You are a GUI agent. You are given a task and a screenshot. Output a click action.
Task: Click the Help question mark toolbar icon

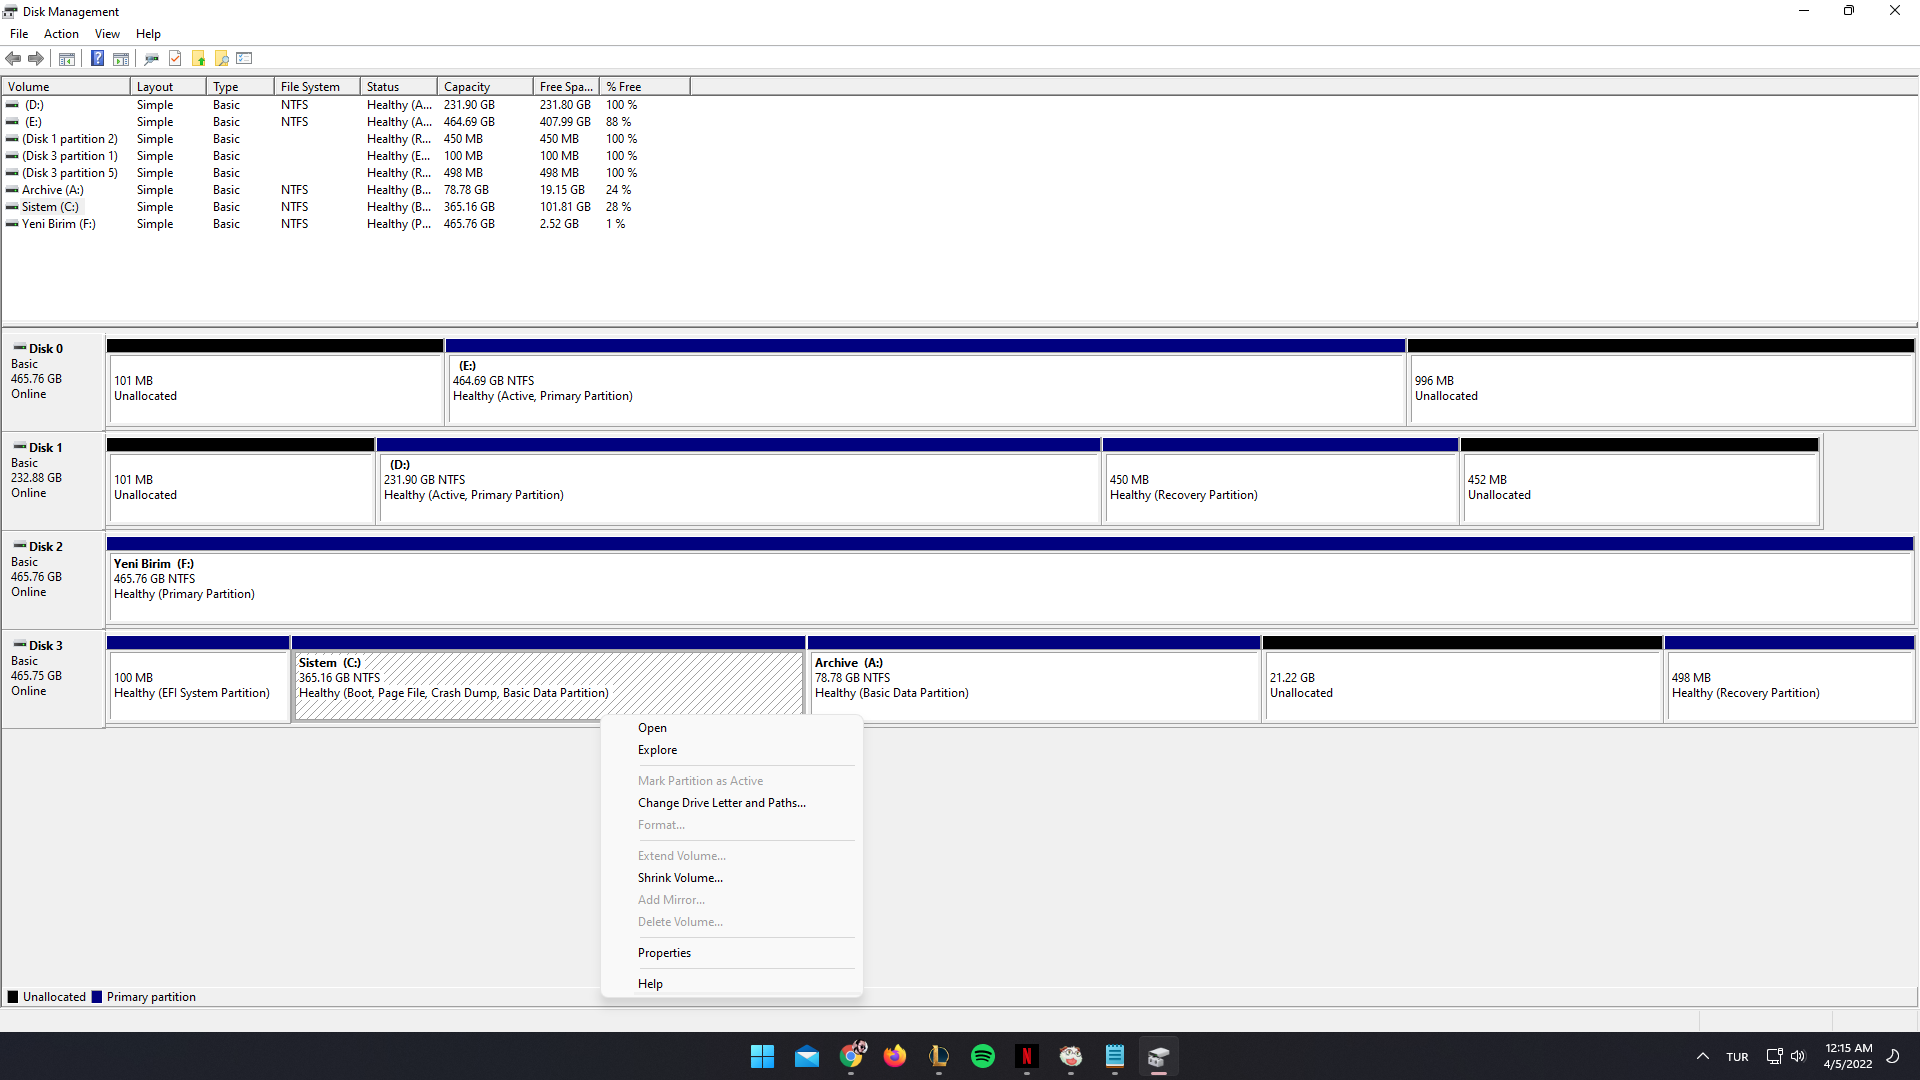click(97, 58)
